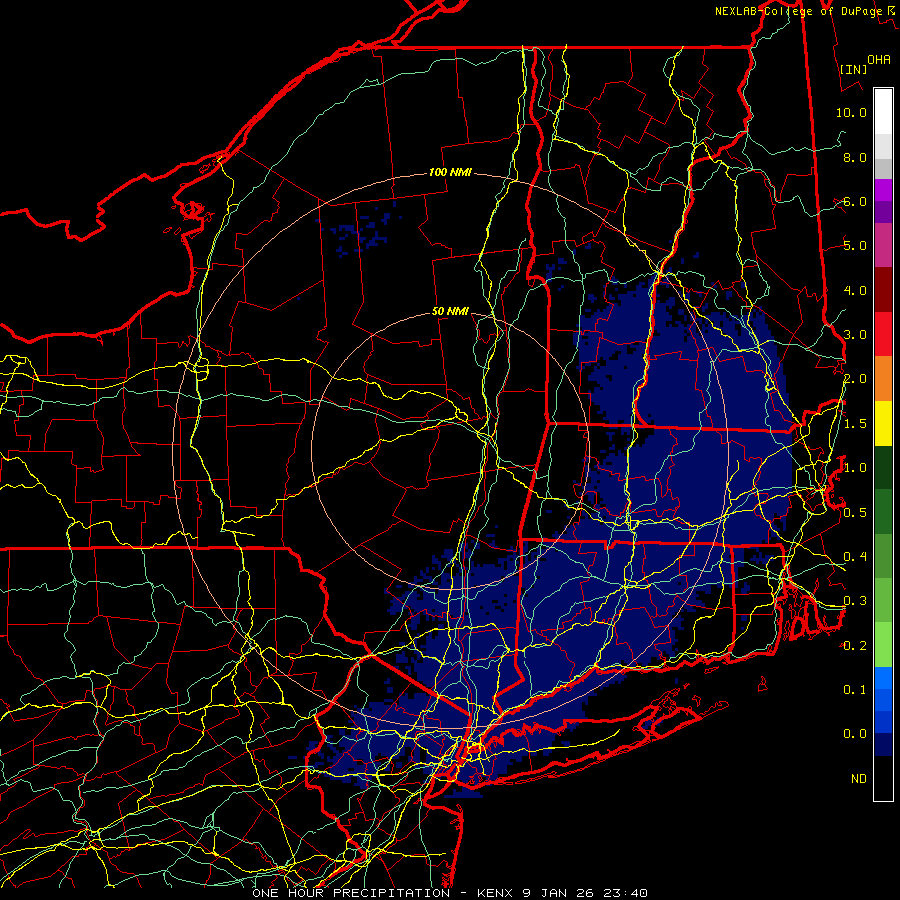The width and height of the screenshot is (900, 900).
Task: Click the ND legend label
Action: coord(859,778)
